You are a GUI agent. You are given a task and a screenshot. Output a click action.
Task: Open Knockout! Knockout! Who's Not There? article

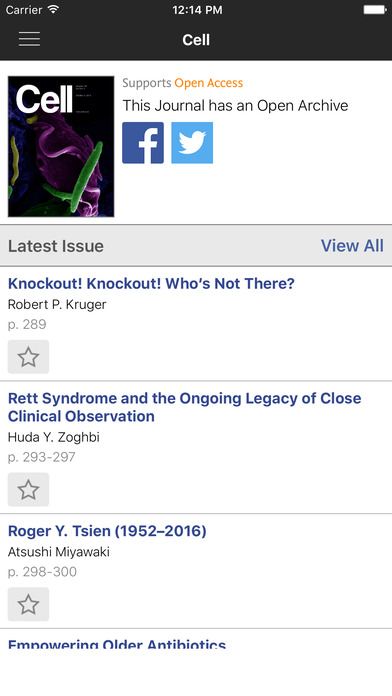coord(151,284)
